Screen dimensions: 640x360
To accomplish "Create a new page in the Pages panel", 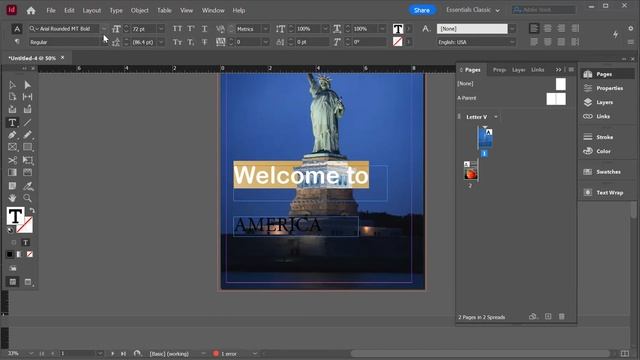I will [x=548, y=316].
